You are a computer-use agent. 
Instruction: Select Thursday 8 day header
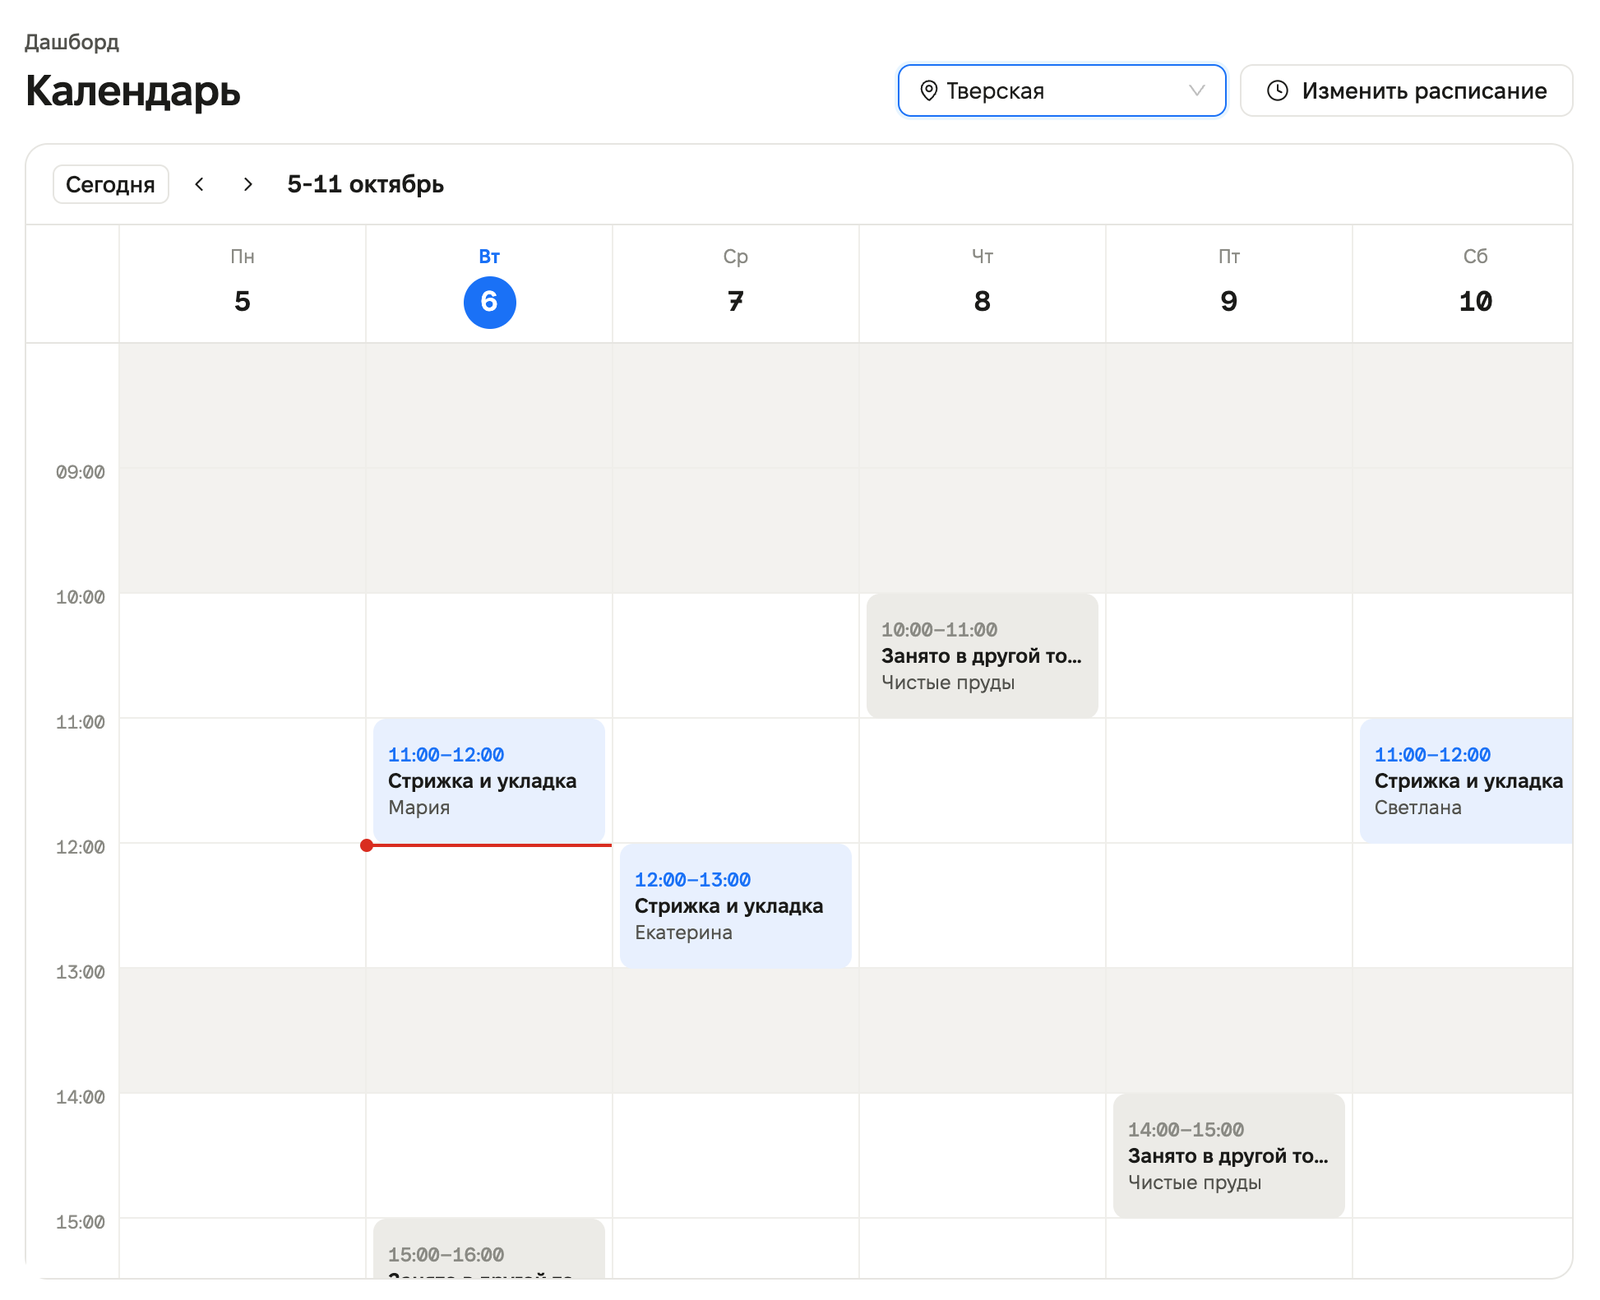[982, 284]
